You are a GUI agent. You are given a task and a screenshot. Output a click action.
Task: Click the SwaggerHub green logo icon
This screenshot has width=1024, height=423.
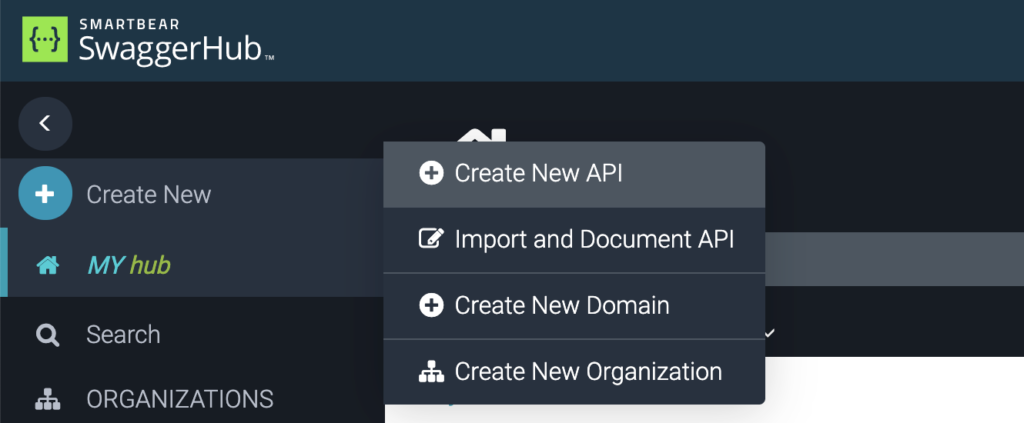45,40
